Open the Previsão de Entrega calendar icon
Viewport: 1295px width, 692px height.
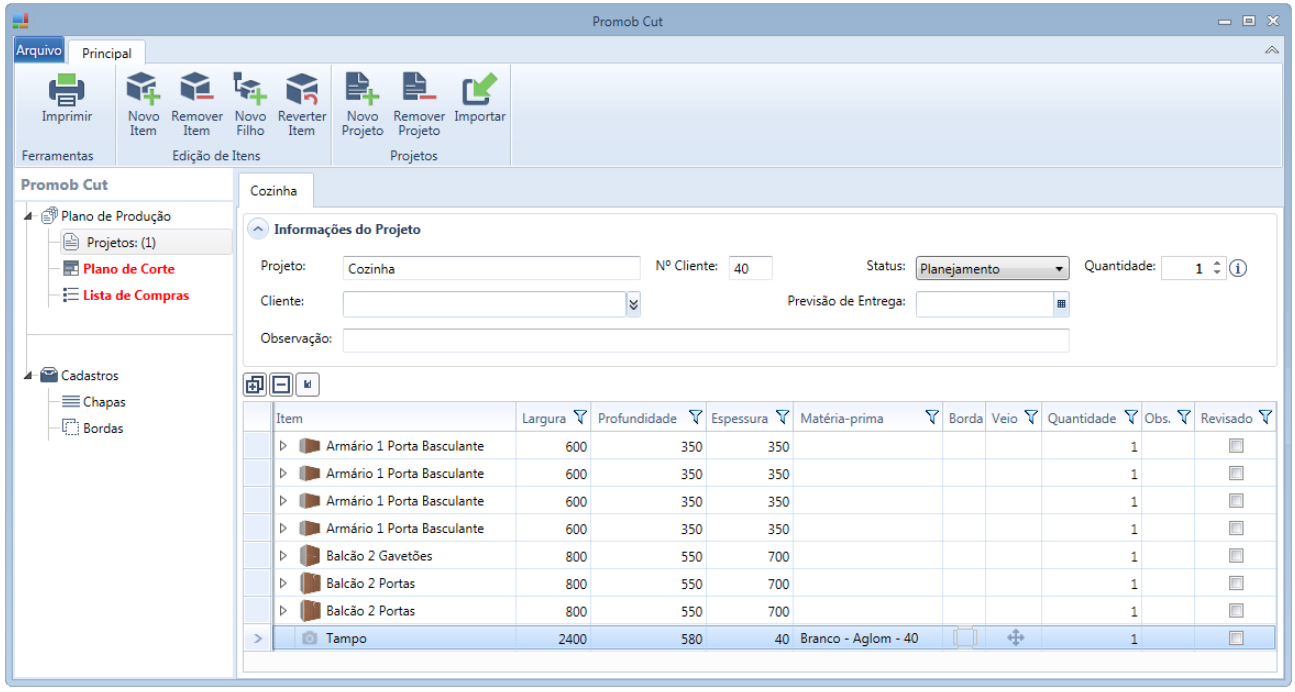1061,303
